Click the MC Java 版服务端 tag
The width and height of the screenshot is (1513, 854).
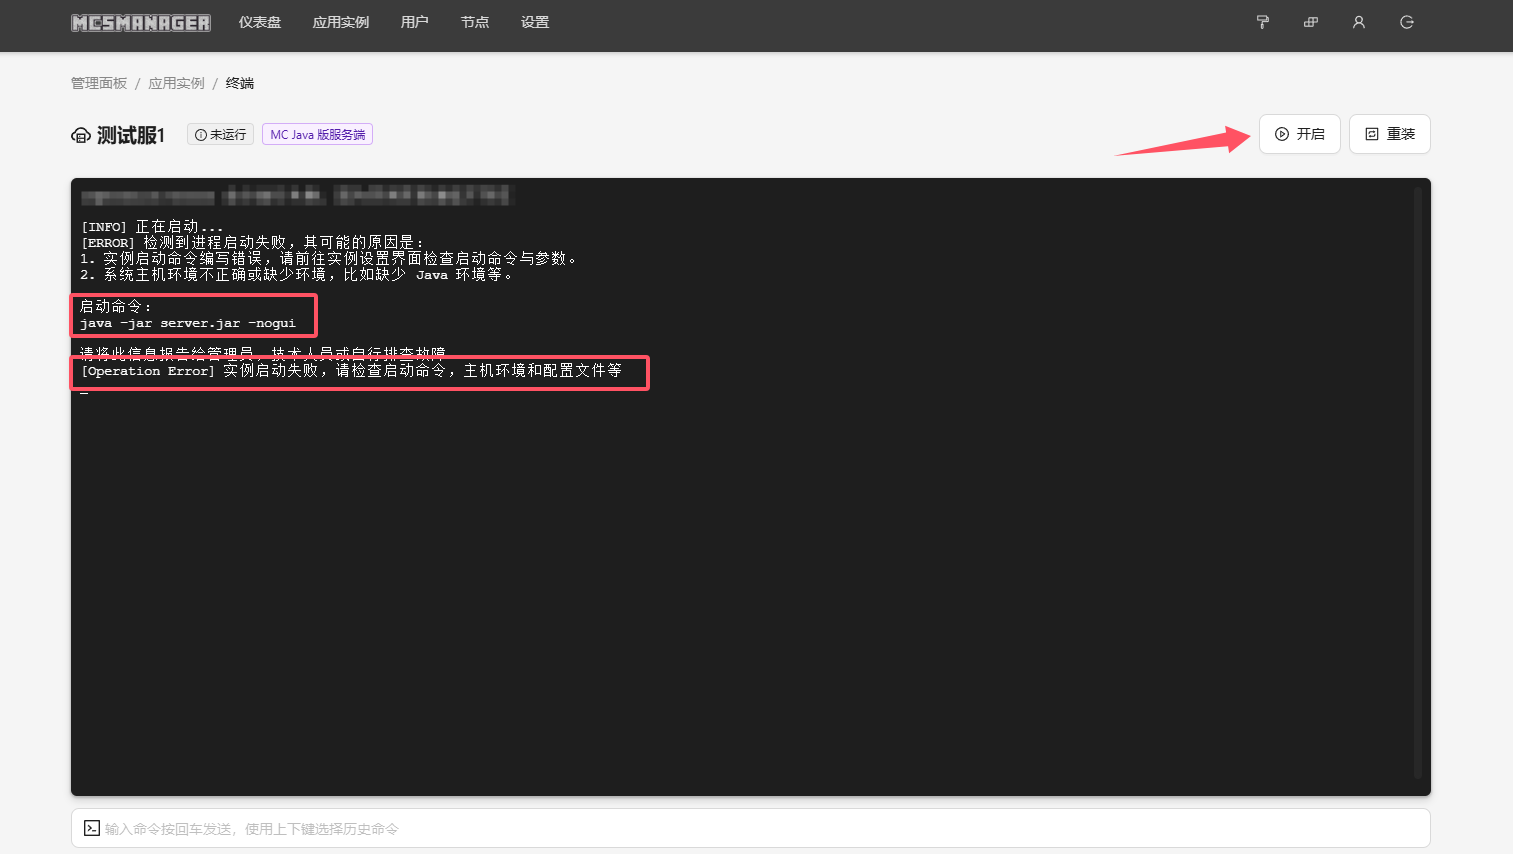(x=317, y=134)
